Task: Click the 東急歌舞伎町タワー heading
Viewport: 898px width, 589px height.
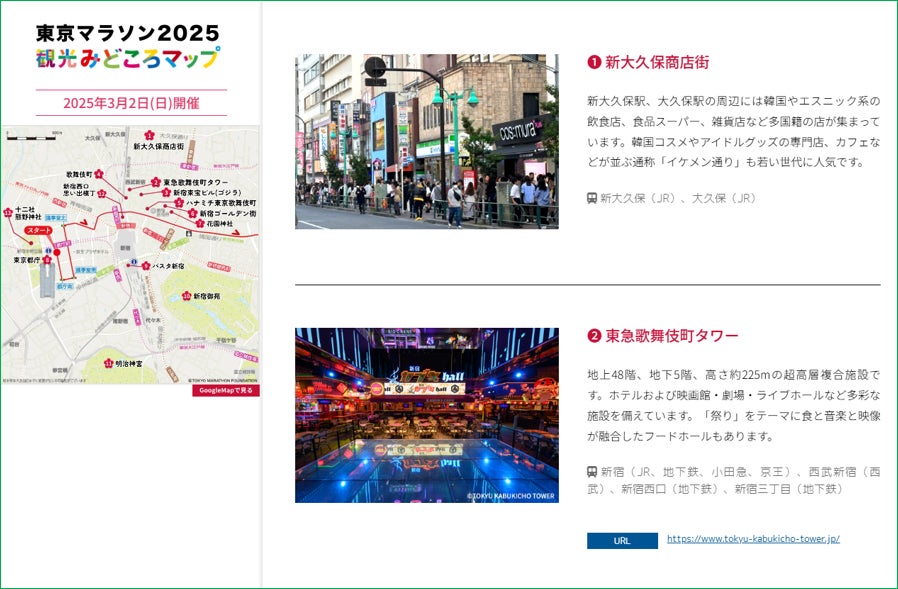Action: coord(672,336)
